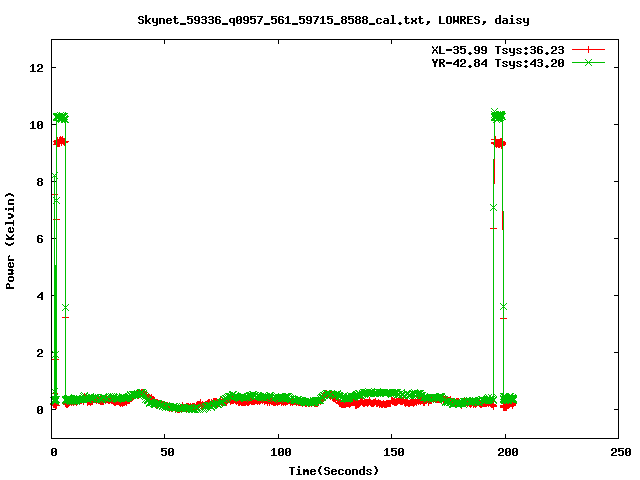Click the red XL legend line sample

pos(588,50)
